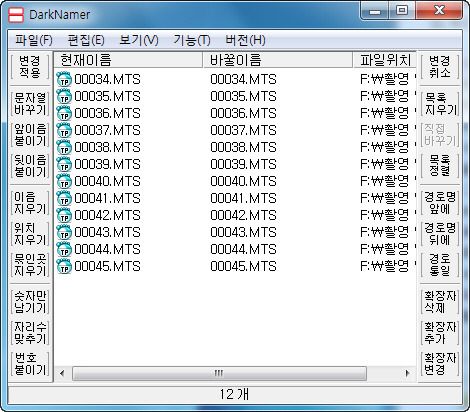Click file location cell of 00040.MTS row

(x=388, y=181)
